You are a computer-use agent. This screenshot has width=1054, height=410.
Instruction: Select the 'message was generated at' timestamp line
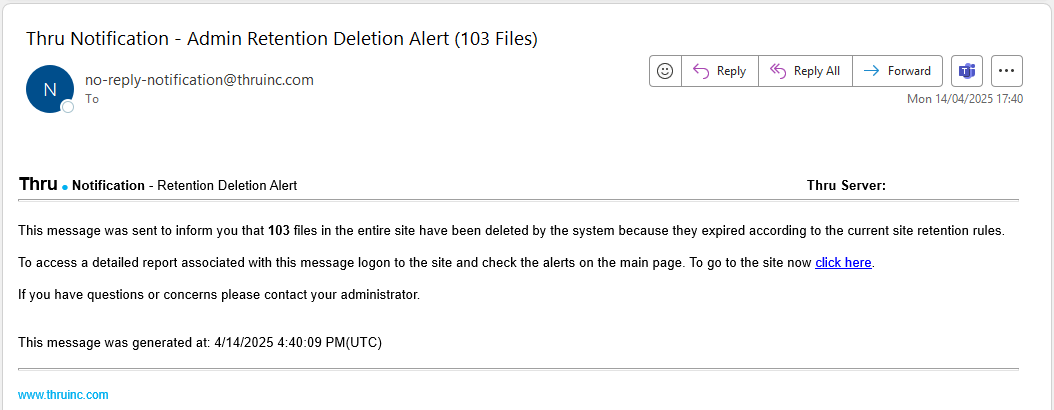[x=200, y=342]
